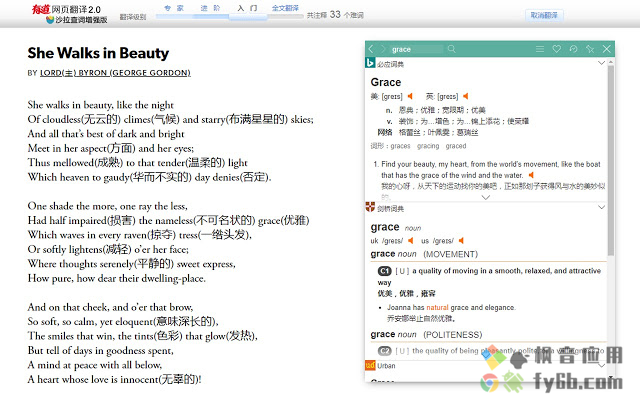The image size is (640, 400).
Task: Click the 'grace noun (POLITENESS)' heading
Action: [x=426, y=335]
